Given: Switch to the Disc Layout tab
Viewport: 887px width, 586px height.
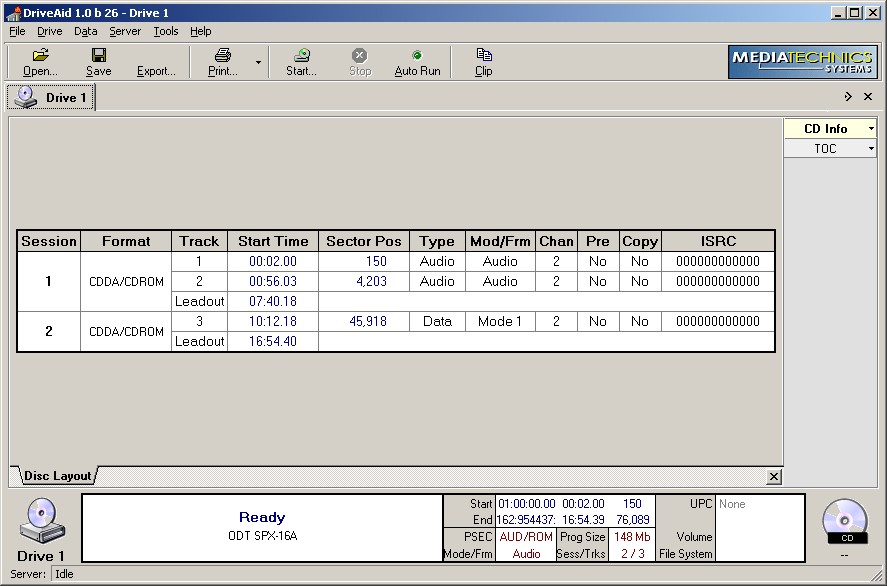Looking at the screenshot, I should (56, 476).
